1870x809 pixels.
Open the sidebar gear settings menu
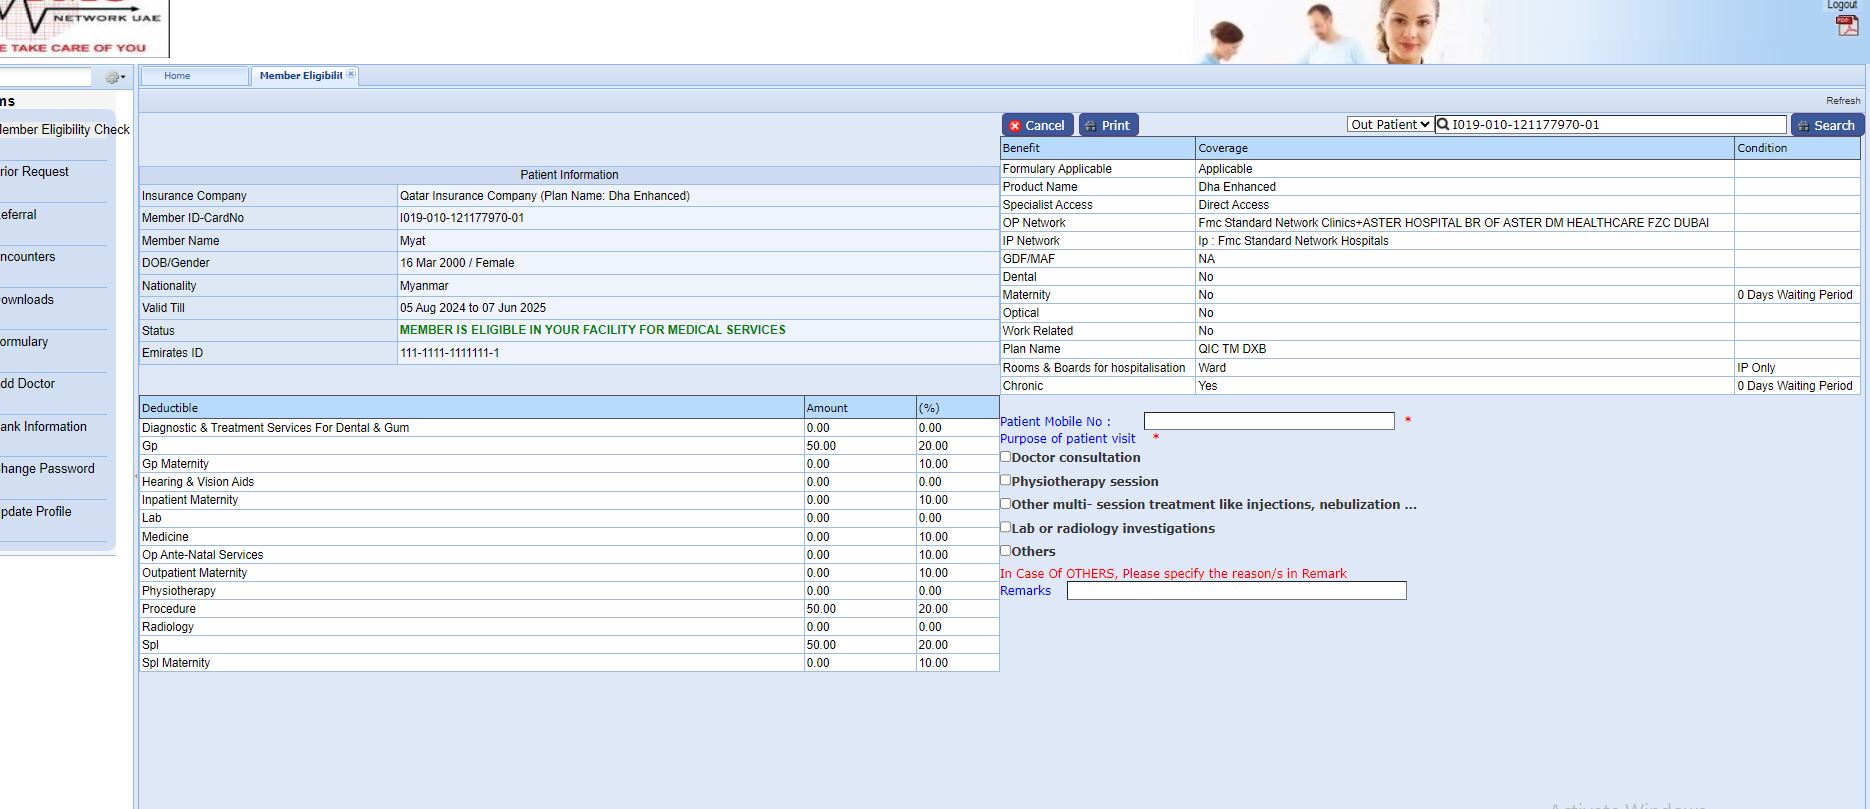point(114,78)
